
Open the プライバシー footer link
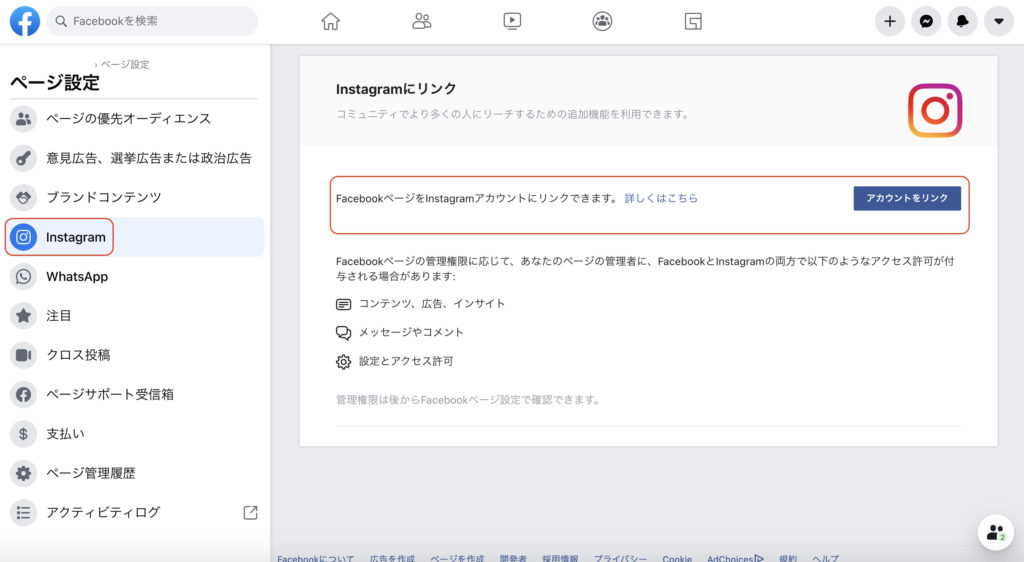click(620, 558)
